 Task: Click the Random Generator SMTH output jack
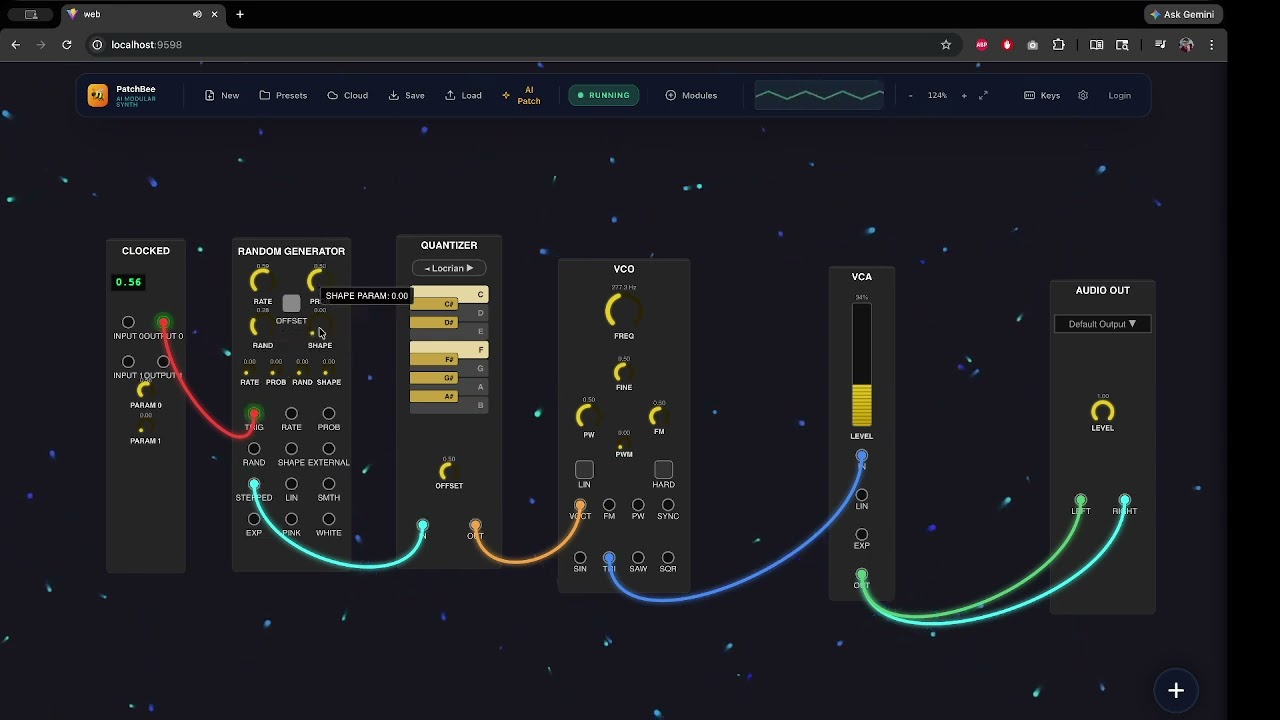(328, 484)
